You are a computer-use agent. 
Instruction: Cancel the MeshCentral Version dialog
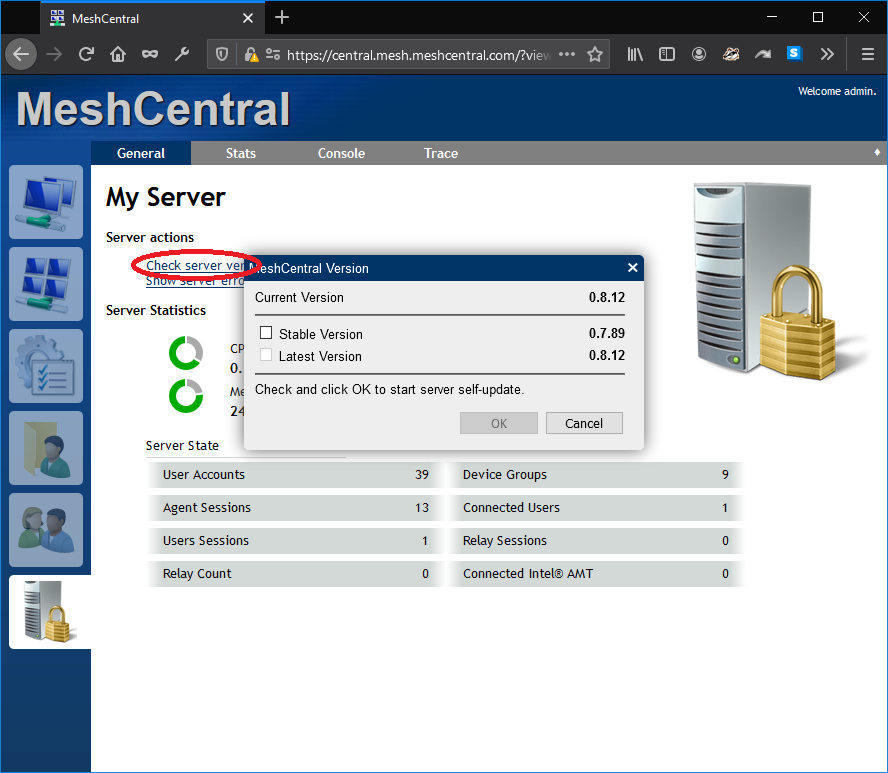(584, 423)
